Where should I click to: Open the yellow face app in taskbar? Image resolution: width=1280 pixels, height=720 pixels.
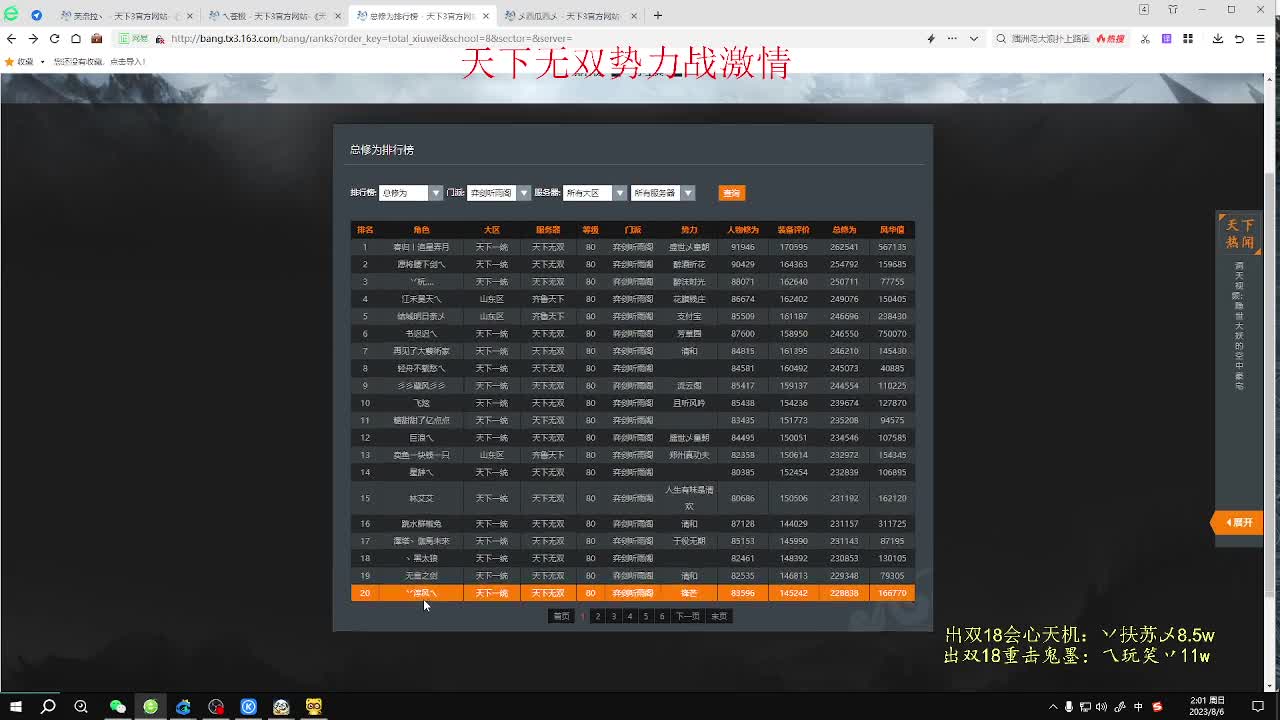314,706
